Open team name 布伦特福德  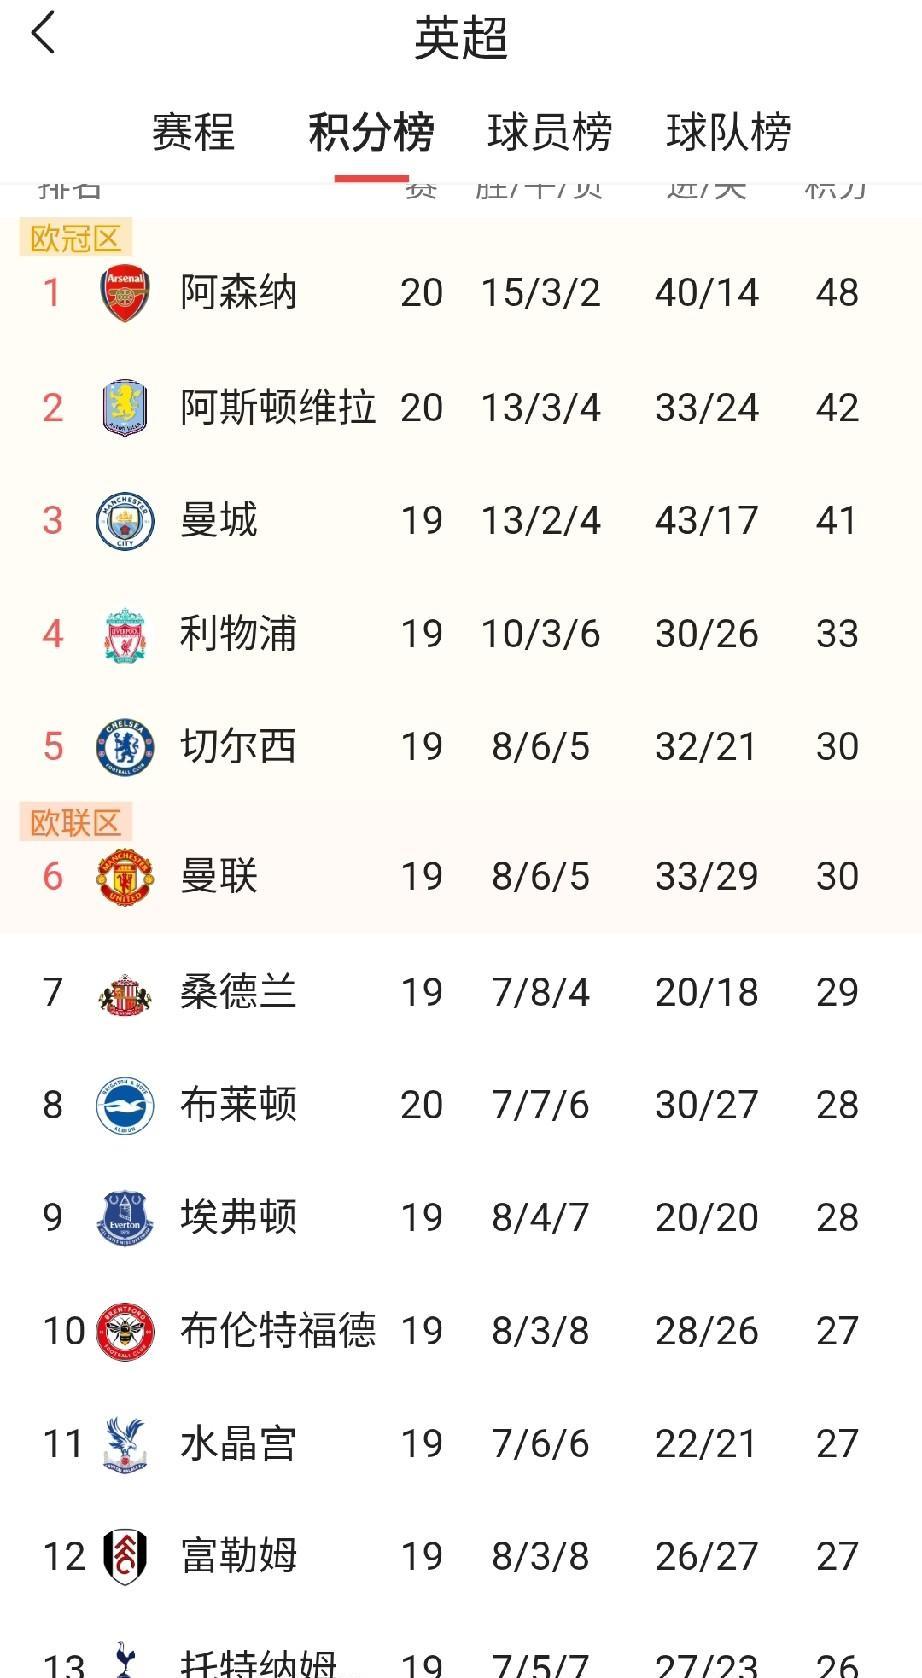[x=278, y=1331]
